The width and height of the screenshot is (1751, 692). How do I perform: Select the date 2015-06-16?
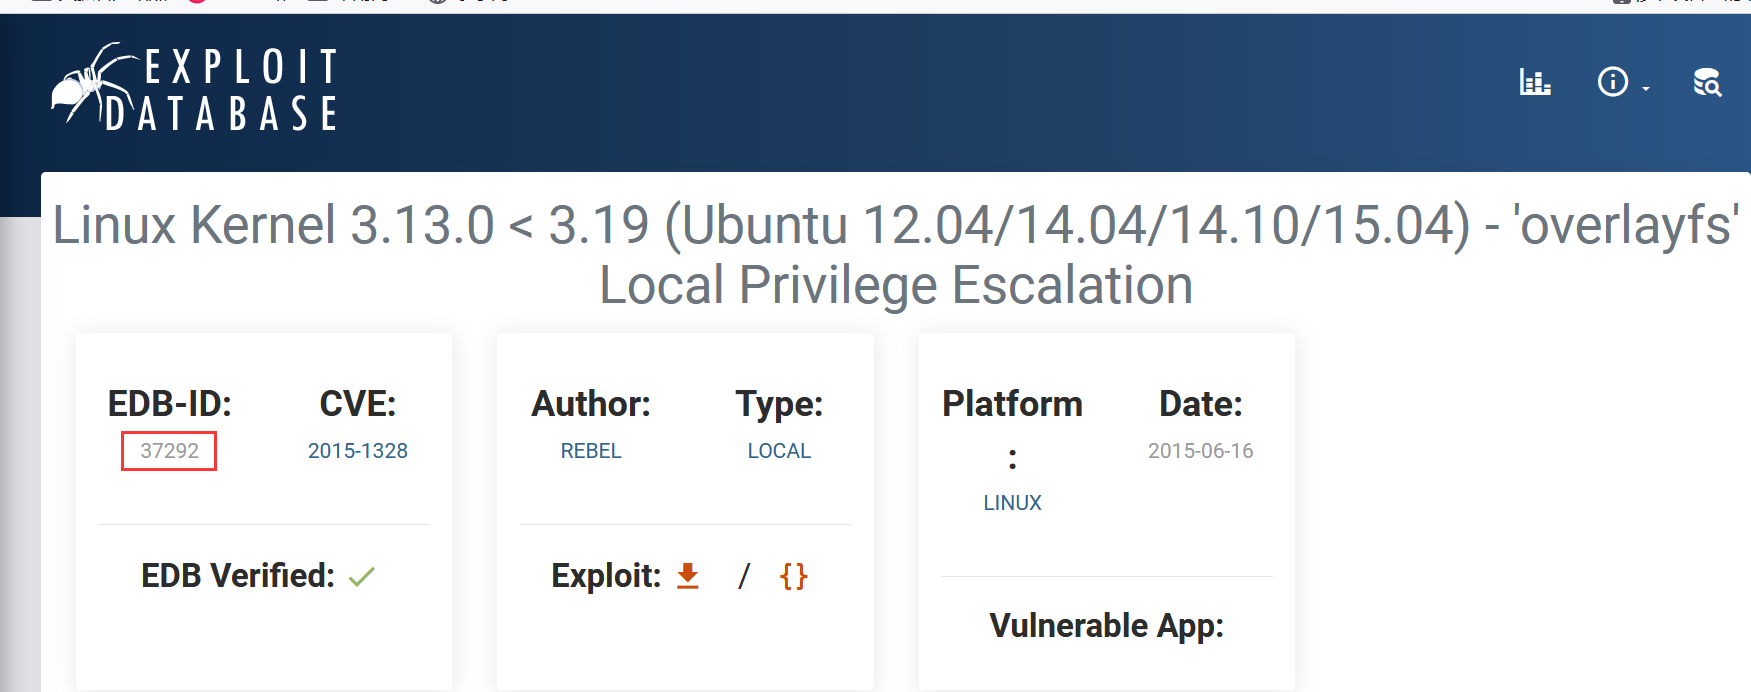click(x=1200, y=451)
